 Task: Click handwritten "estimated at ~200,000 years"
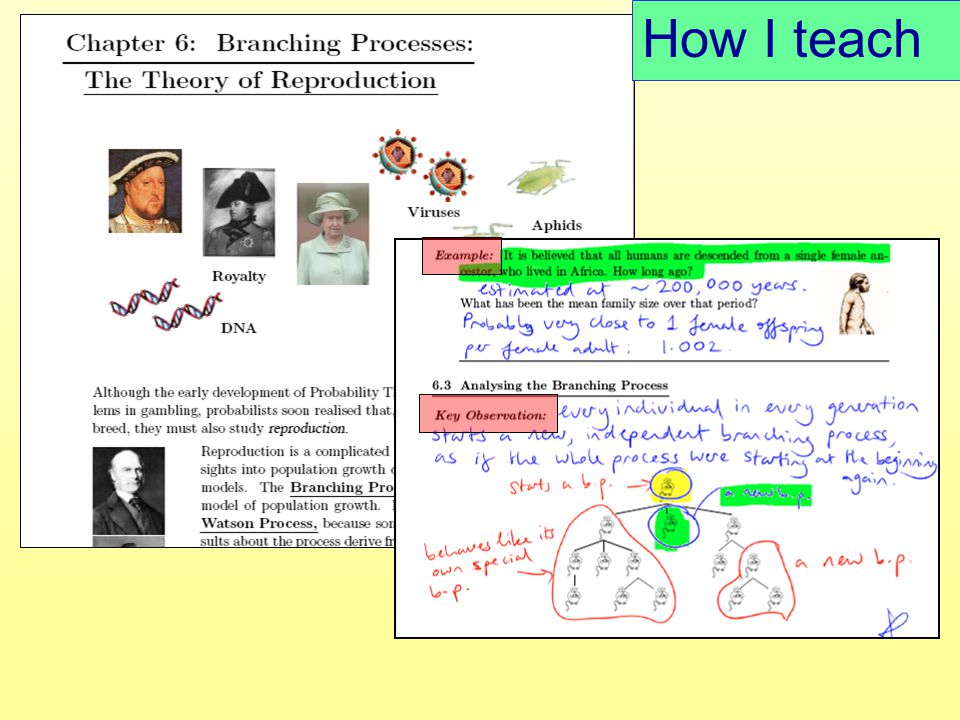coord(642,288)
